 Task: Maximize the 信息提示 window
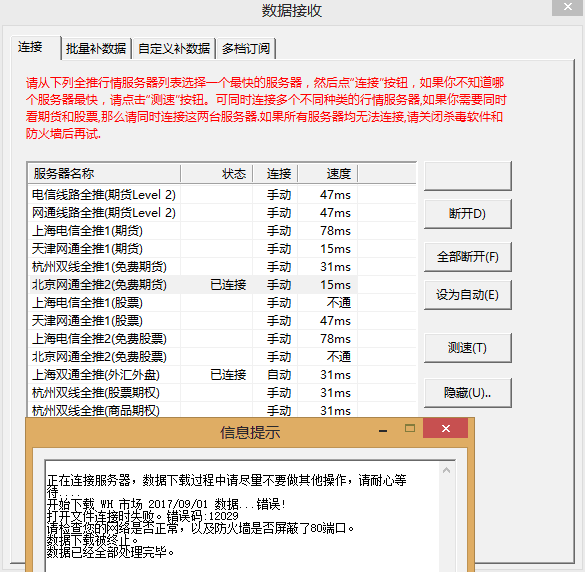[410, 428]
